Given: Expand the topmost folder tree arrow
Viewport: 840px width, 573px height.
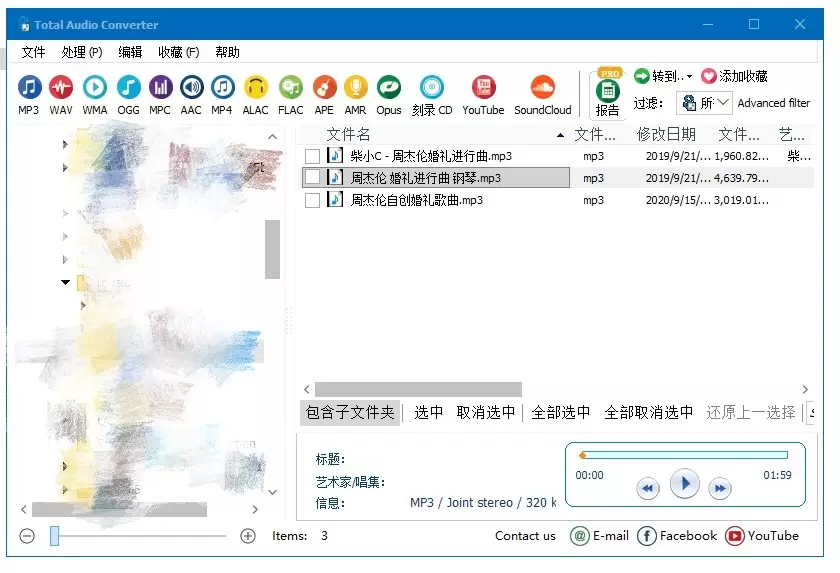Looking at the screenshot, I should 65,144.
